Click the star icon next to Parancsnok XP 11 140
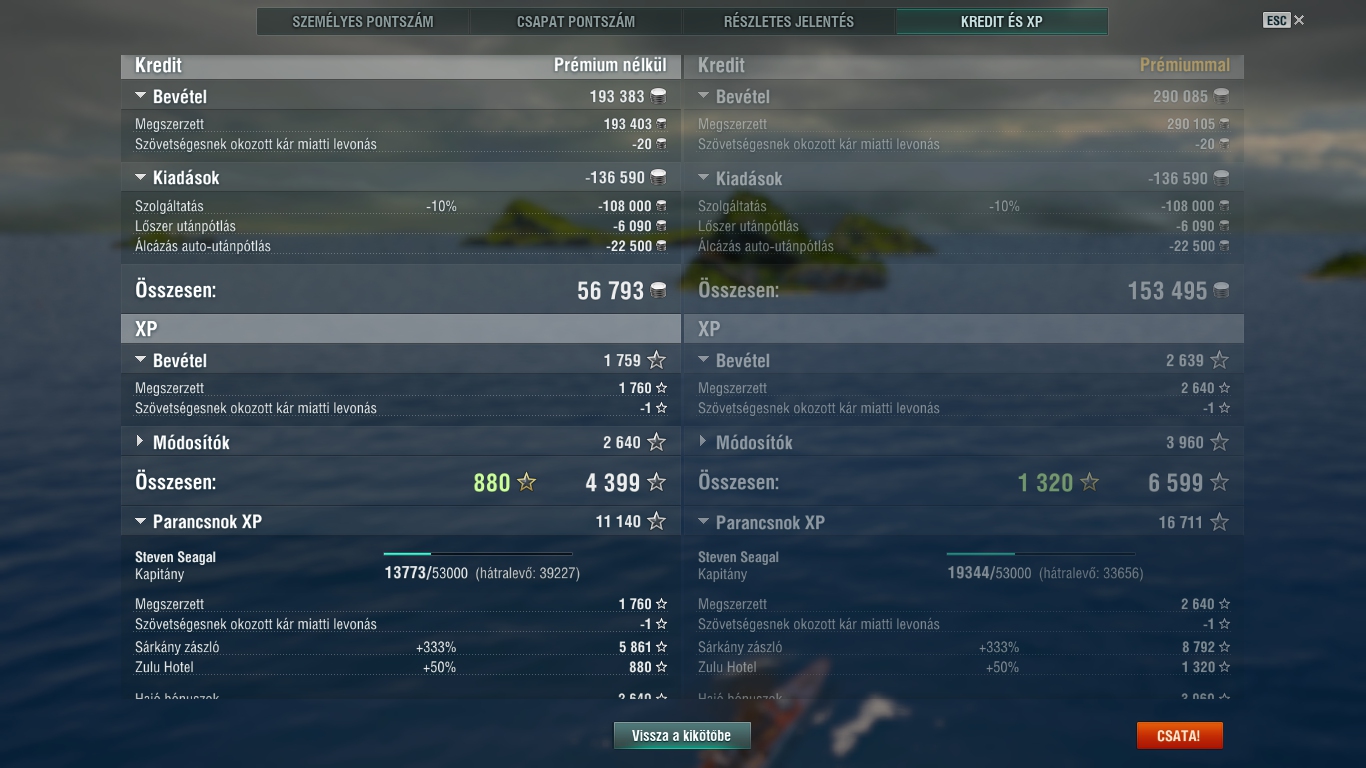This screenshot has height=768, width=1366. click(656, 521)
